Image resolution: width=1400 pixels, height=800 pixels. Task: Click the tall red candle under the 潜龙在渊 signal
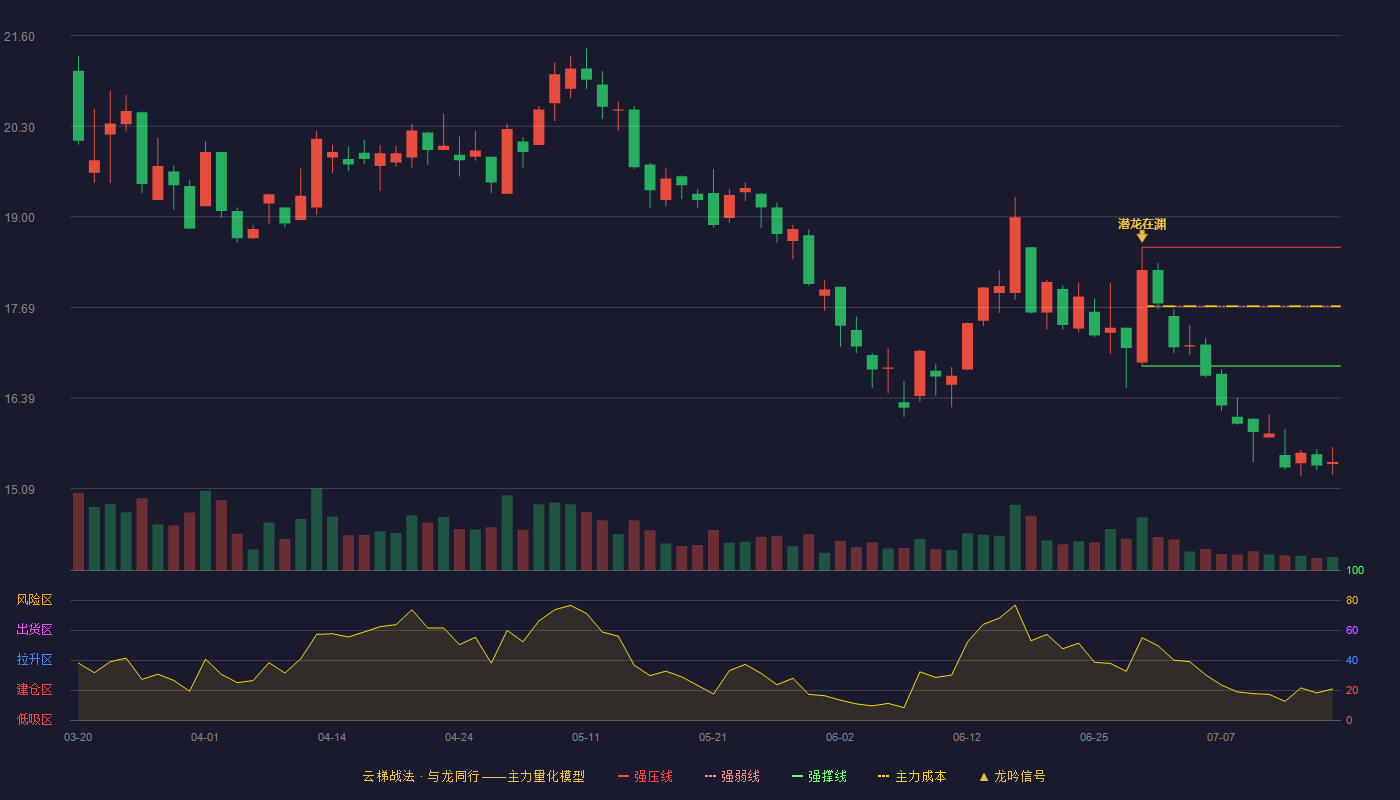[x=1142, y=316]
